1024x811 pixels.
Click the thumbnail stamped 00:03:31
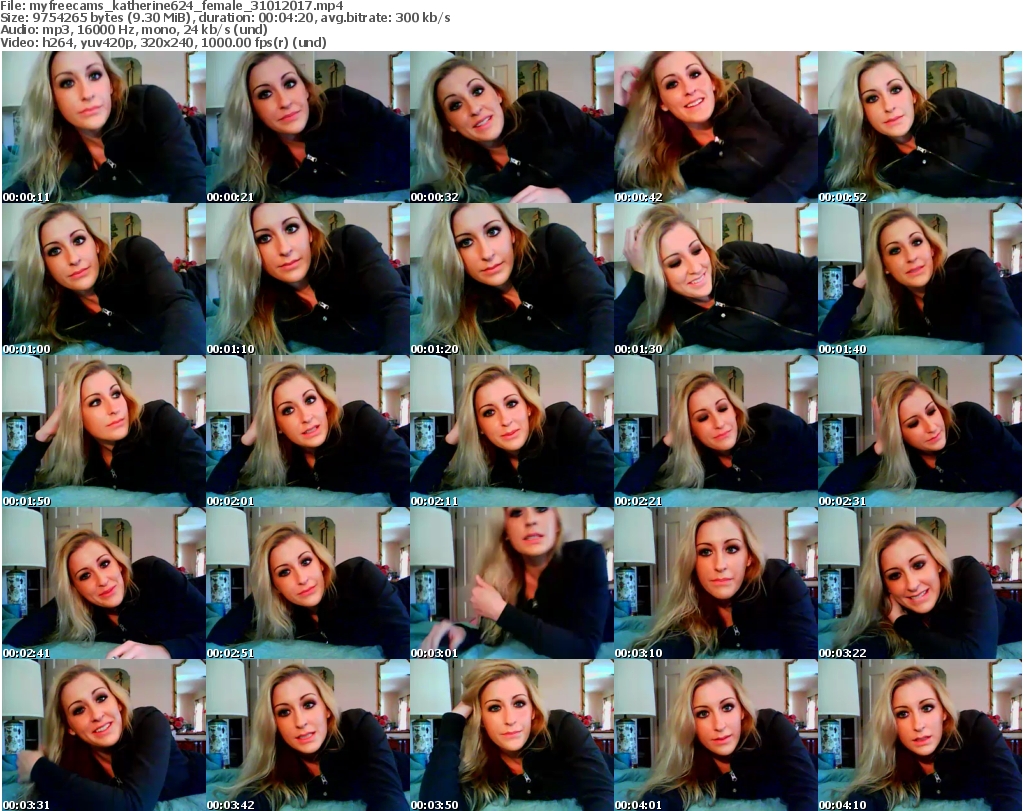(104, 735)
